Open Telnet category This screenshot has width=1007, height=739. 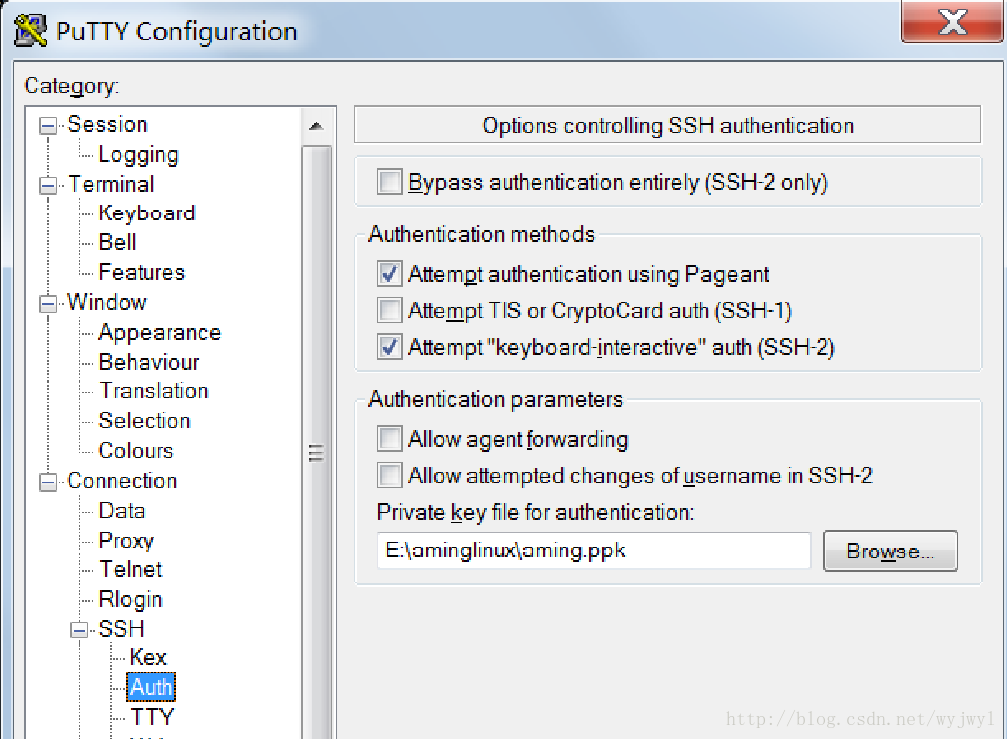[x=130, y=569]
